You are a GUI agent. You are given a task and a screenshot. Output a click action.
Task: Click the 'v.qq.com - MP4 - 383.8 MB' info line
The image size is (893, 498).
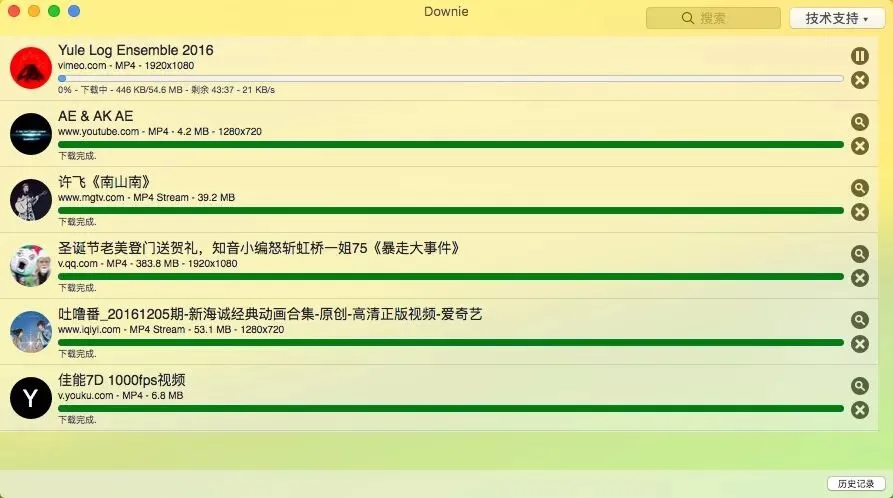pyautogui.click(x=148, y=264)
